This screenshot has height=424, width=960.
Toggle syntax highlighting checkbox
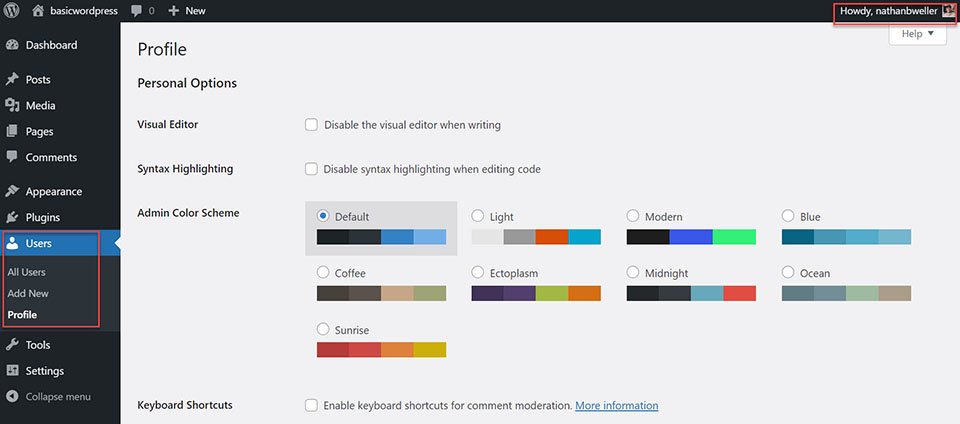pos(311,169)
